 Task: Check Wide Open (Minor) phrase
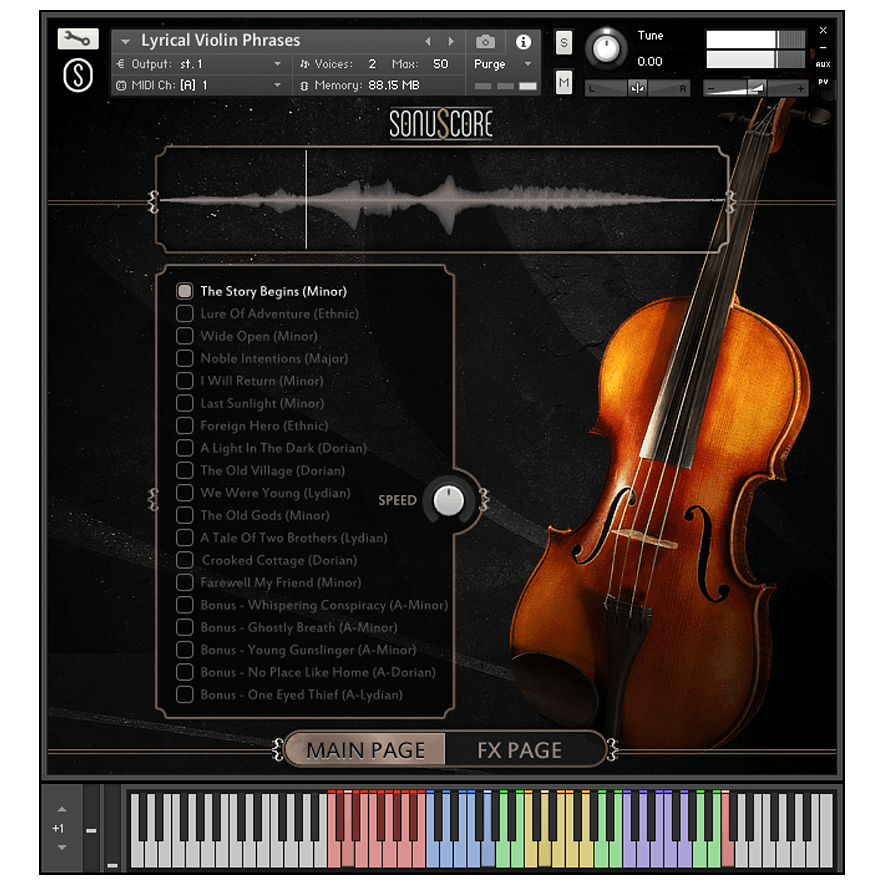(x=184, y=336)
